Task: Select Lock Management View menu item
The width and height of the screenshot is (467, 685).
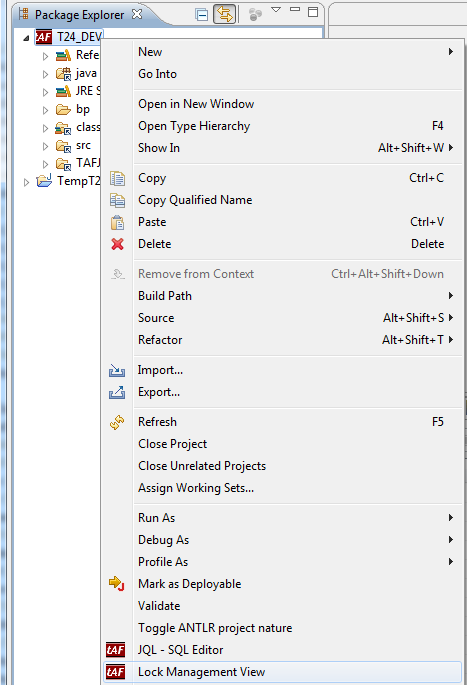Action: point(283,672)
